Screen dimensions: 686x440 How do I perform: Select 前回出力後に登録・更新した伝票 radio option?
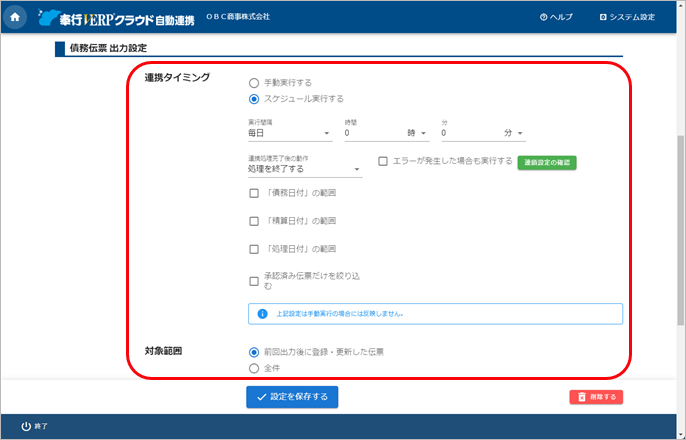pos(254,352)
